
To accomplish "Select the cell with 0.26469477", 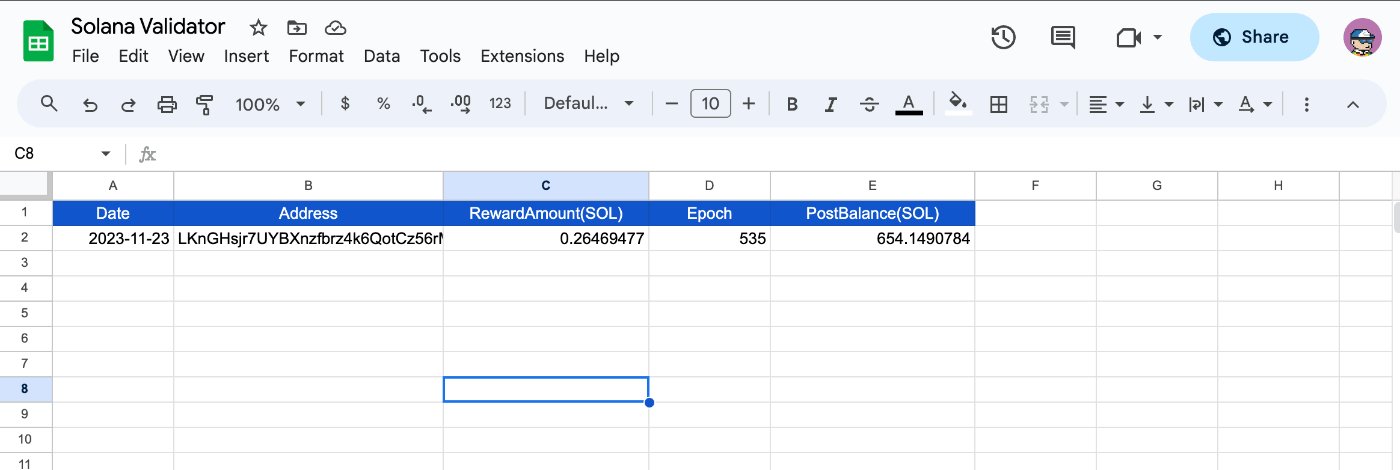I will coord(546,239).
